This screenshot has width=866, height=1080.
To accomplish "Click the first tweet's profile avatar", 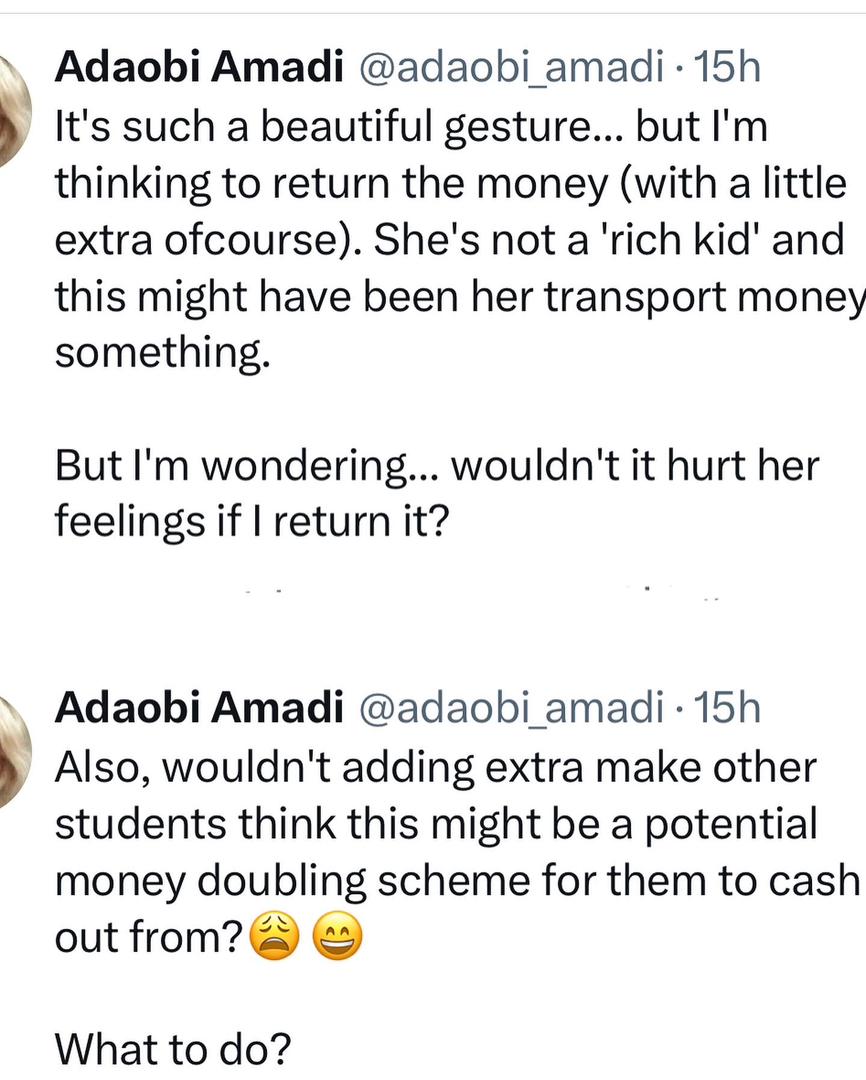I will point(10,110).
